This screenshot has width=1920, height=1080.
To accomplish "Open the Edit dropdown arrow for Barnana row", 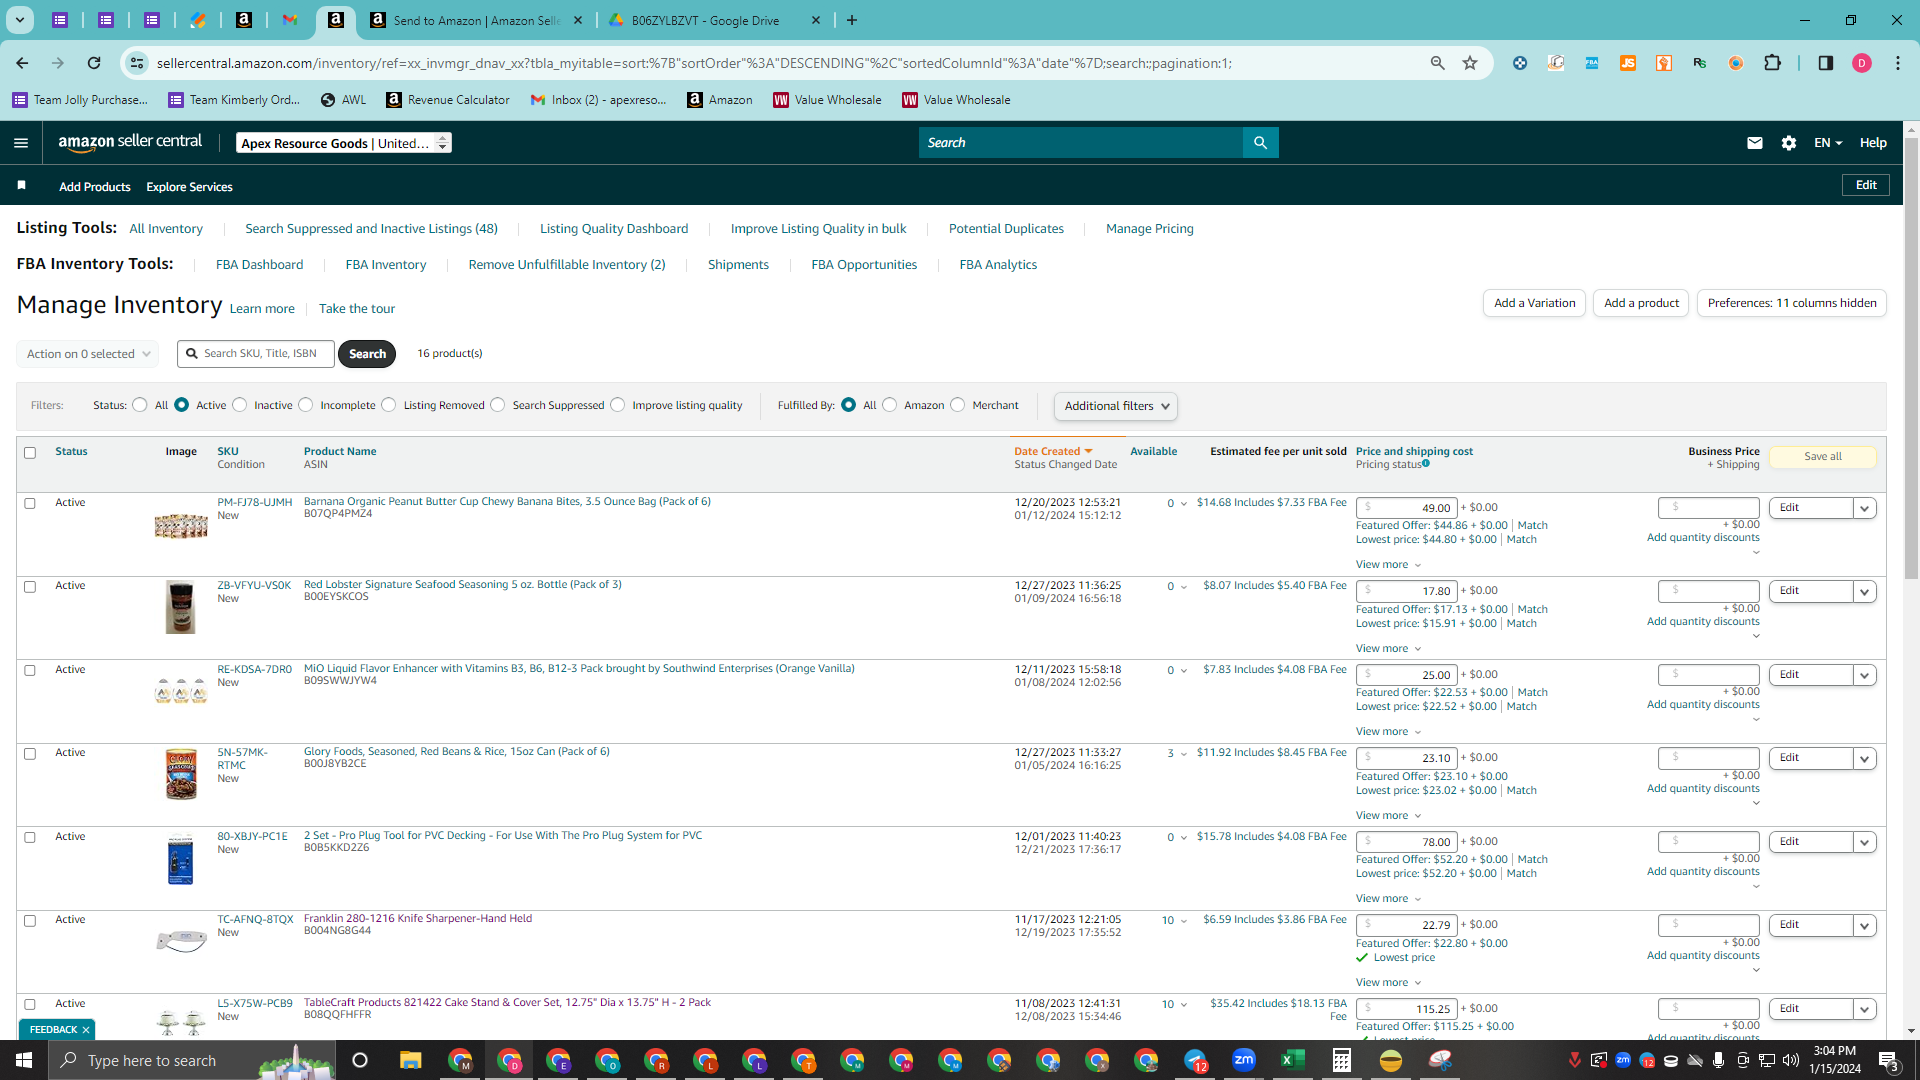I will pyautogui.click(x=1865, y=508).
